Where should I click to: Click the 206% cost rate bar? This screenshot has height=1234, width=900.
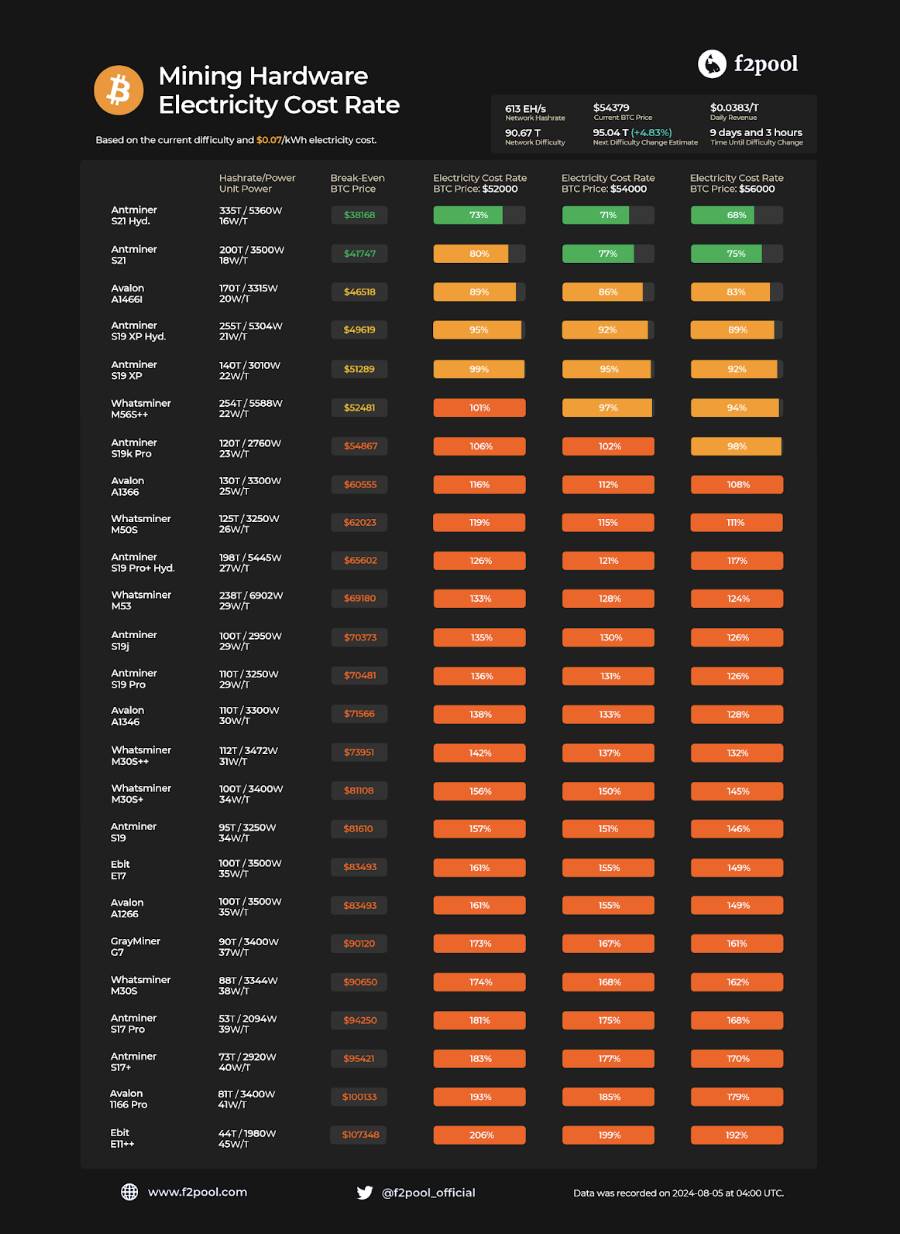(x=479, y=1135)
